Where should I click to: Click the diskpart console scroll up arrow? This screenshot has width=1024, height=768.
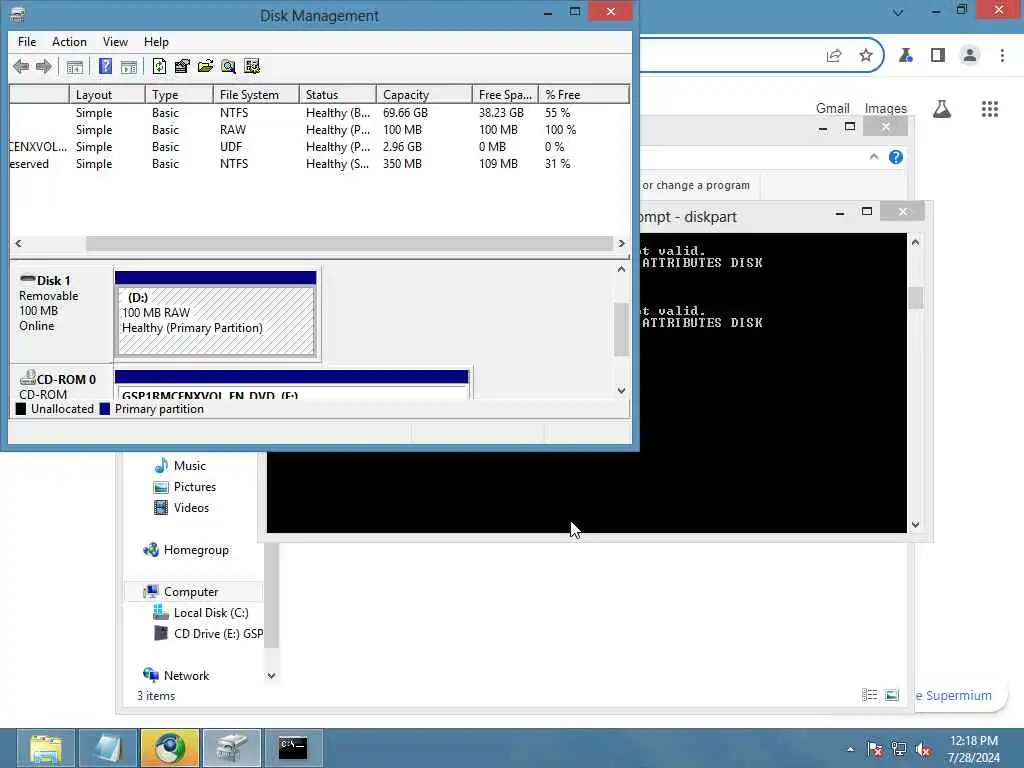point(915,242)
